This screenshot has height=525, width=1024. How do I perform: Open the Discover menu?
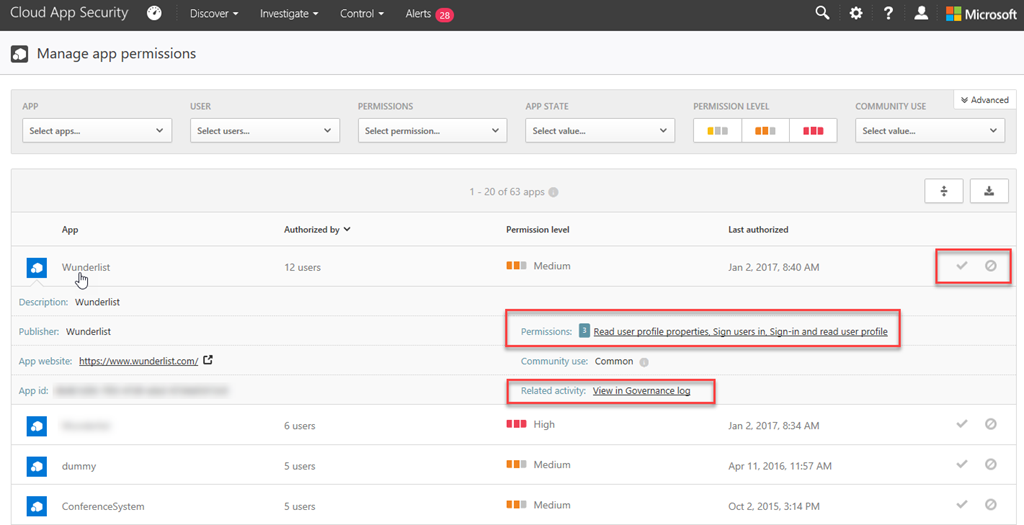[x=214, y=14]
